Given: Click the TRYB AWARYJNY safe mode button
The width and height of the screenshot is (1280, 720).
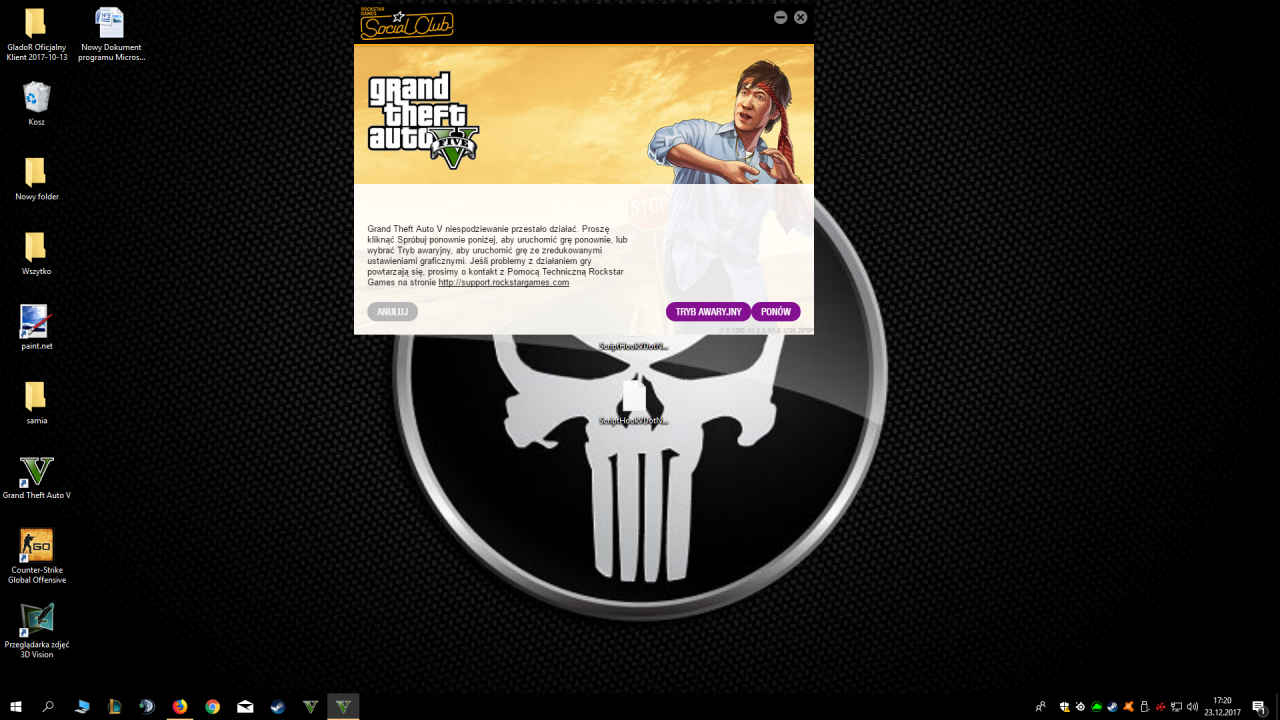Looking at the screenshot, I should 708,312.
